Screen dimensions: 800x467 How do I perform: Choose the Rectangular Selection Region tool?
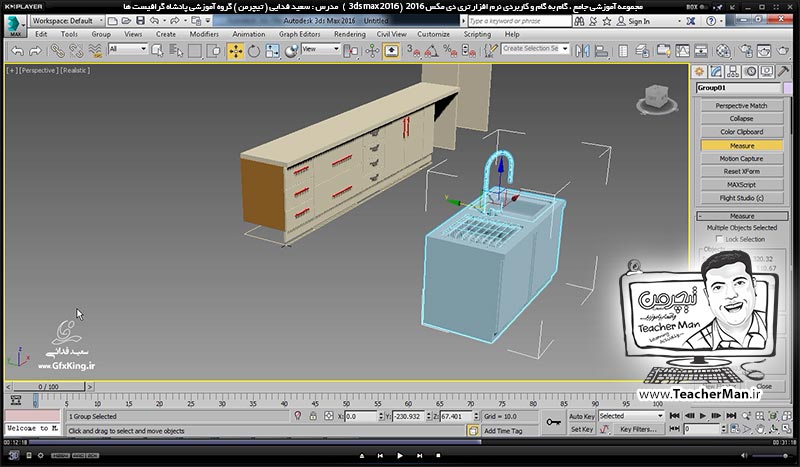pos(195,51)
